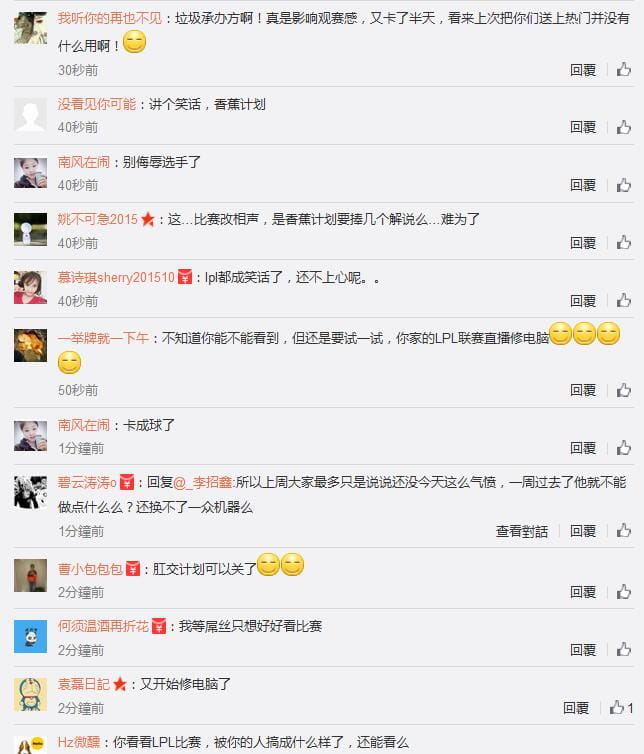Viewport: 644px width, 754px height.
Task: Like 南风在闹's comment 别侮辱选手了
Action: (624, 185)
